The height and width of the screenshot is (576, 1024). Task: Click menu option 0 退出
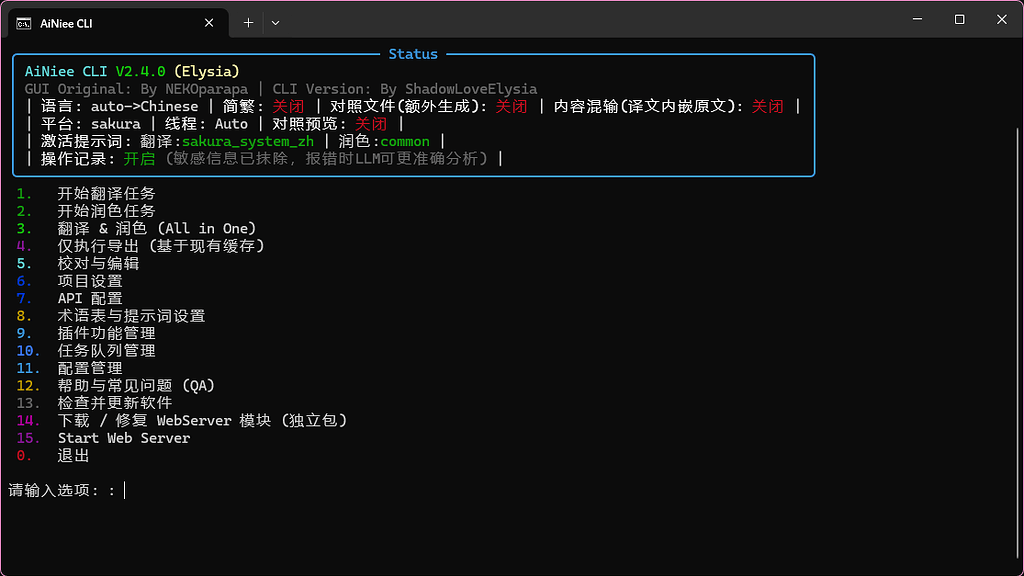[53, 456]
